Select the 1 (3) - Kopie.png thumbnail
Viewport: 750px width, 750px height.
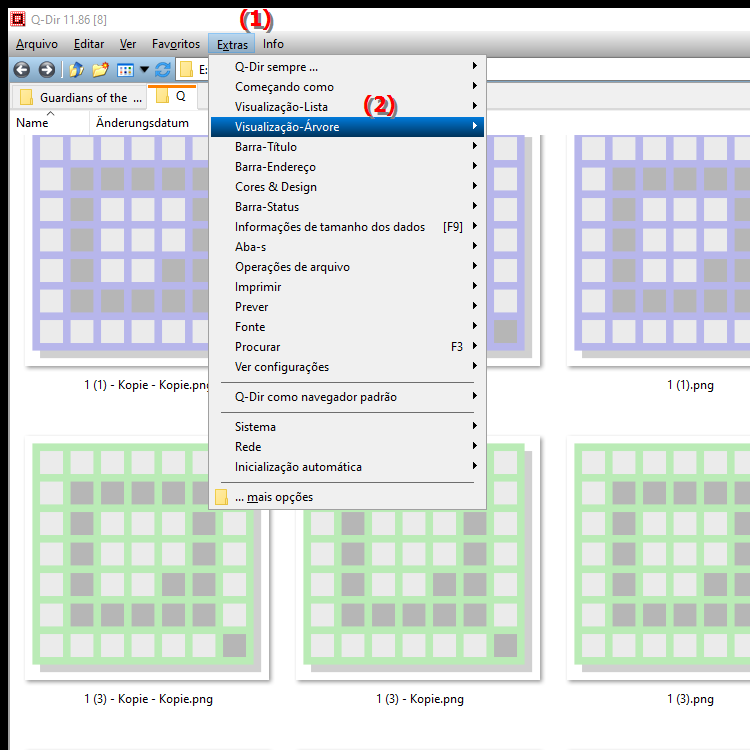418,593
